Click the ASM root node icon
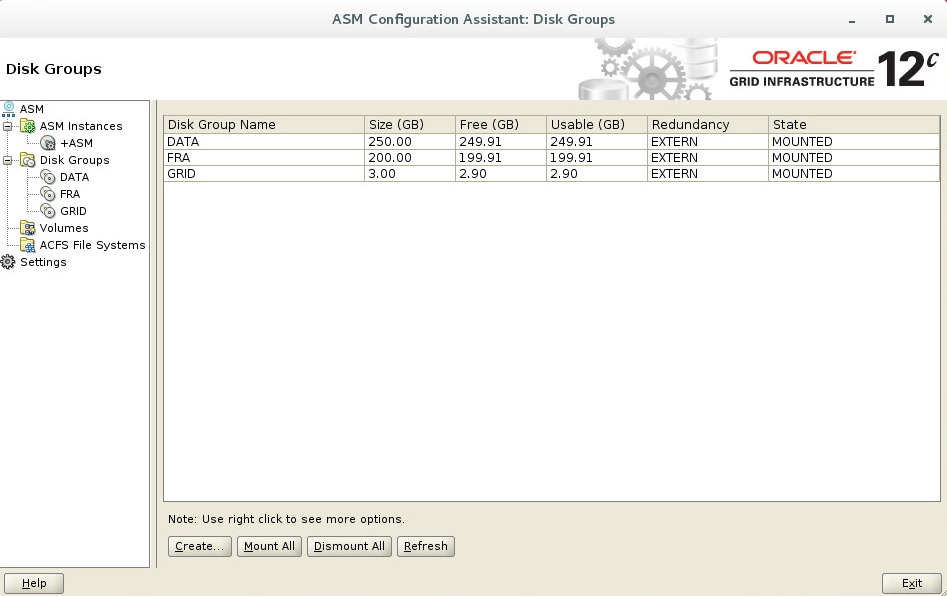Viewport: 947px width, 596px height. pos(8,109)
